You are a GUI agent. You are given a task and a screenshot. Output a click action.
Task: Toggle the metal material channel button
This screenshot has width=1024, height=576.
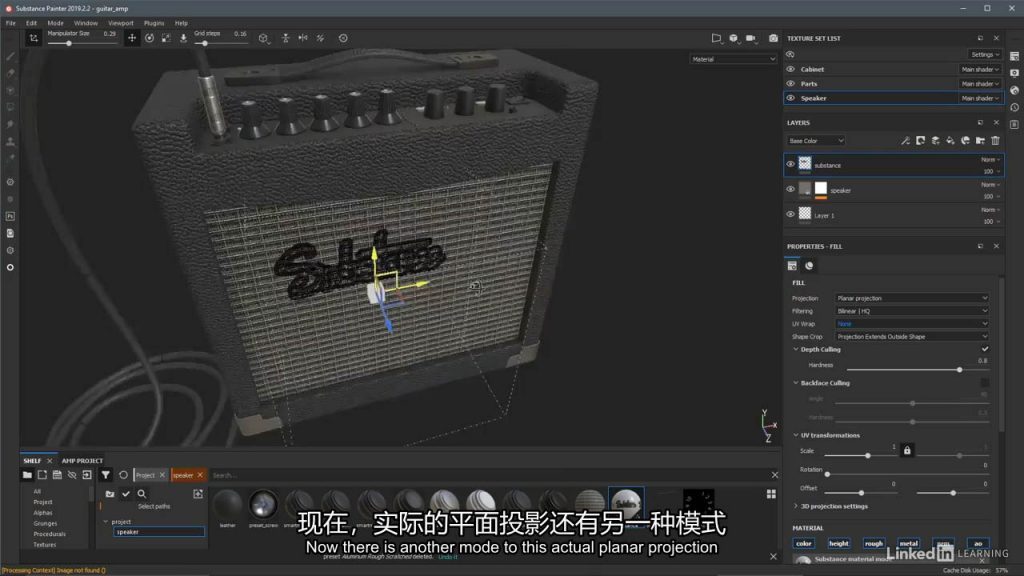click(x=908, y=543)
